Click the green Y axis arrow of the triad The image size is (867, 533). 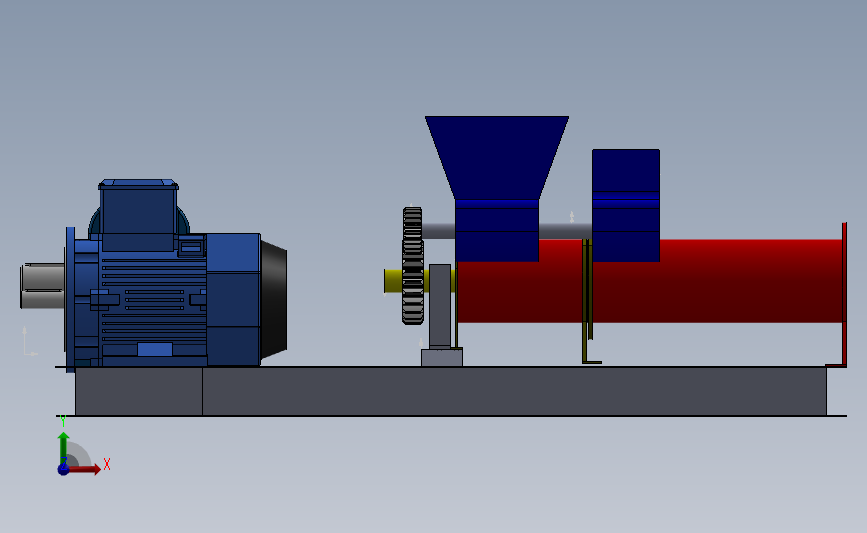coord(64,449)
